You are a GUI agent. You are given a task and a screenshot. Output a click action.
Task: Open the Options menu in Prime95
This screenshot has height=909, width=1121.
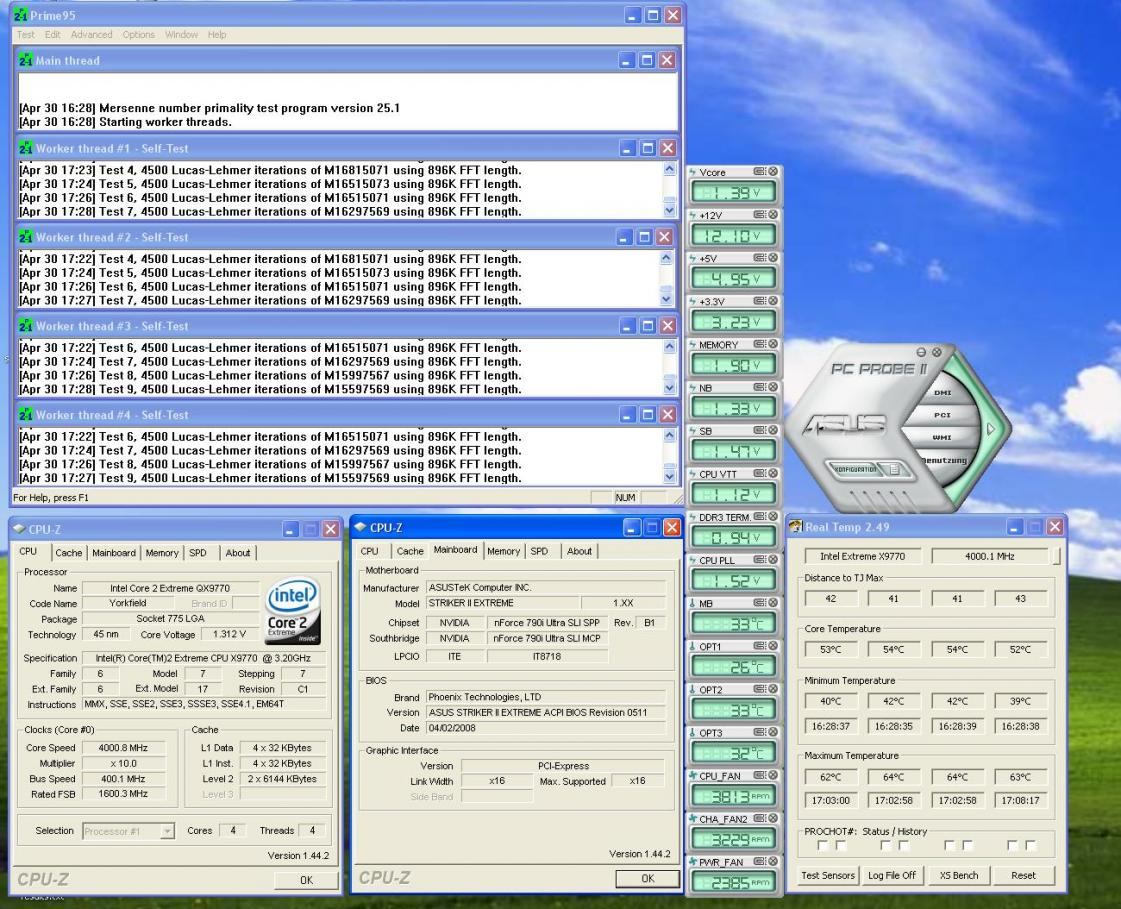tap(138, 34)
